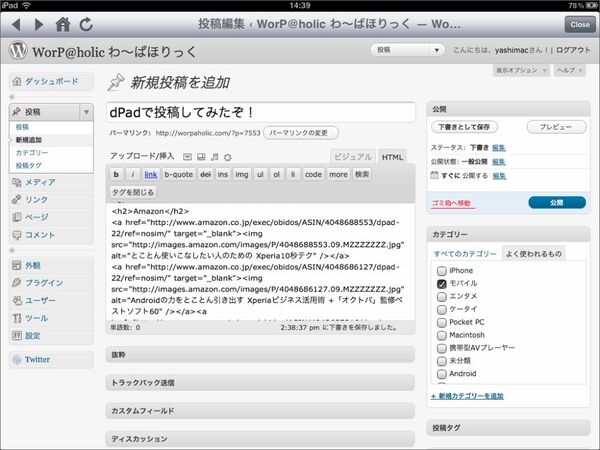The height and width of the screenshot is (450, 600).
Task: Click the add audio music-note icon
Action: click(x=215, y=157)
